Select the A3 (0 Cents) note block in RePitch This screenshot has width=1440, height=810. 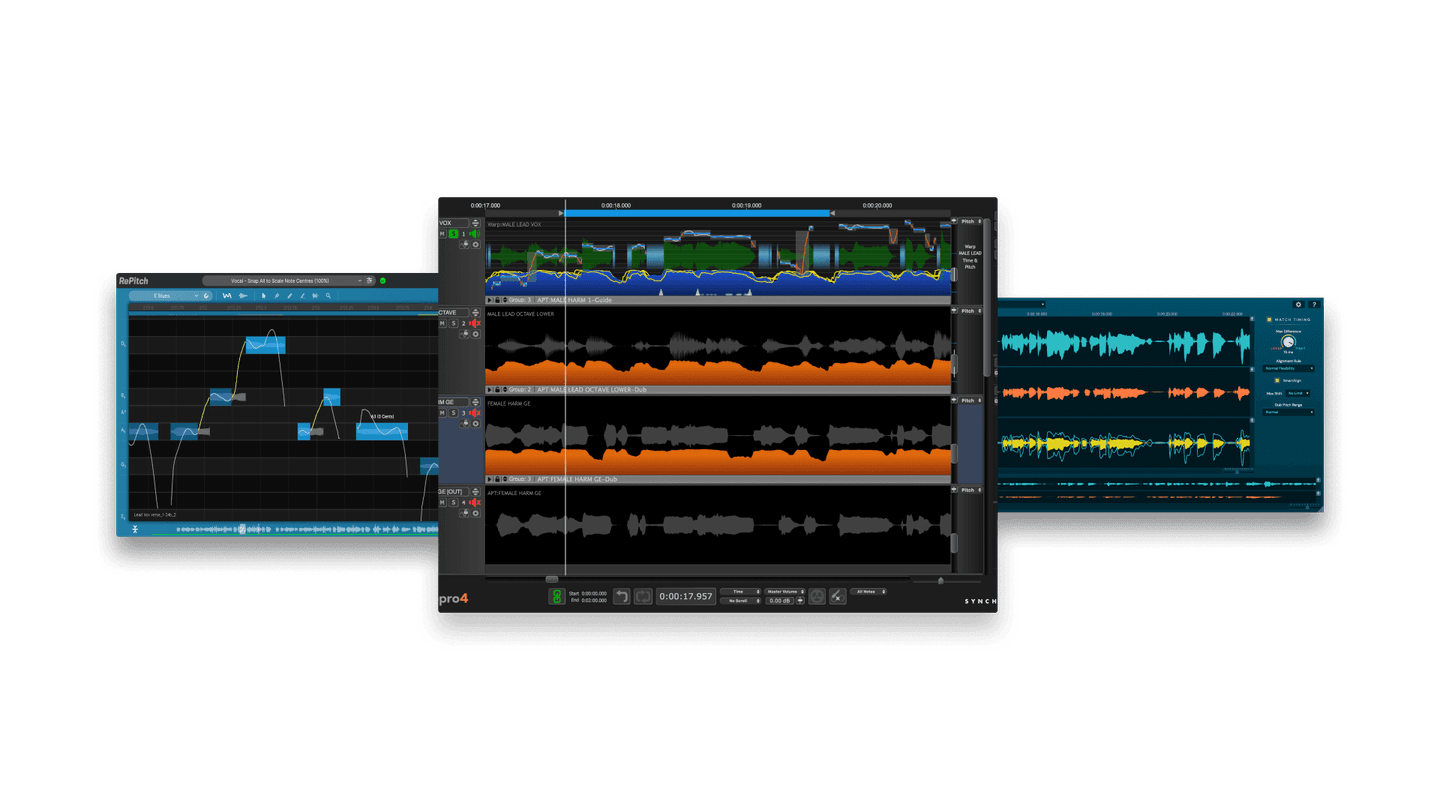[382, 432]
